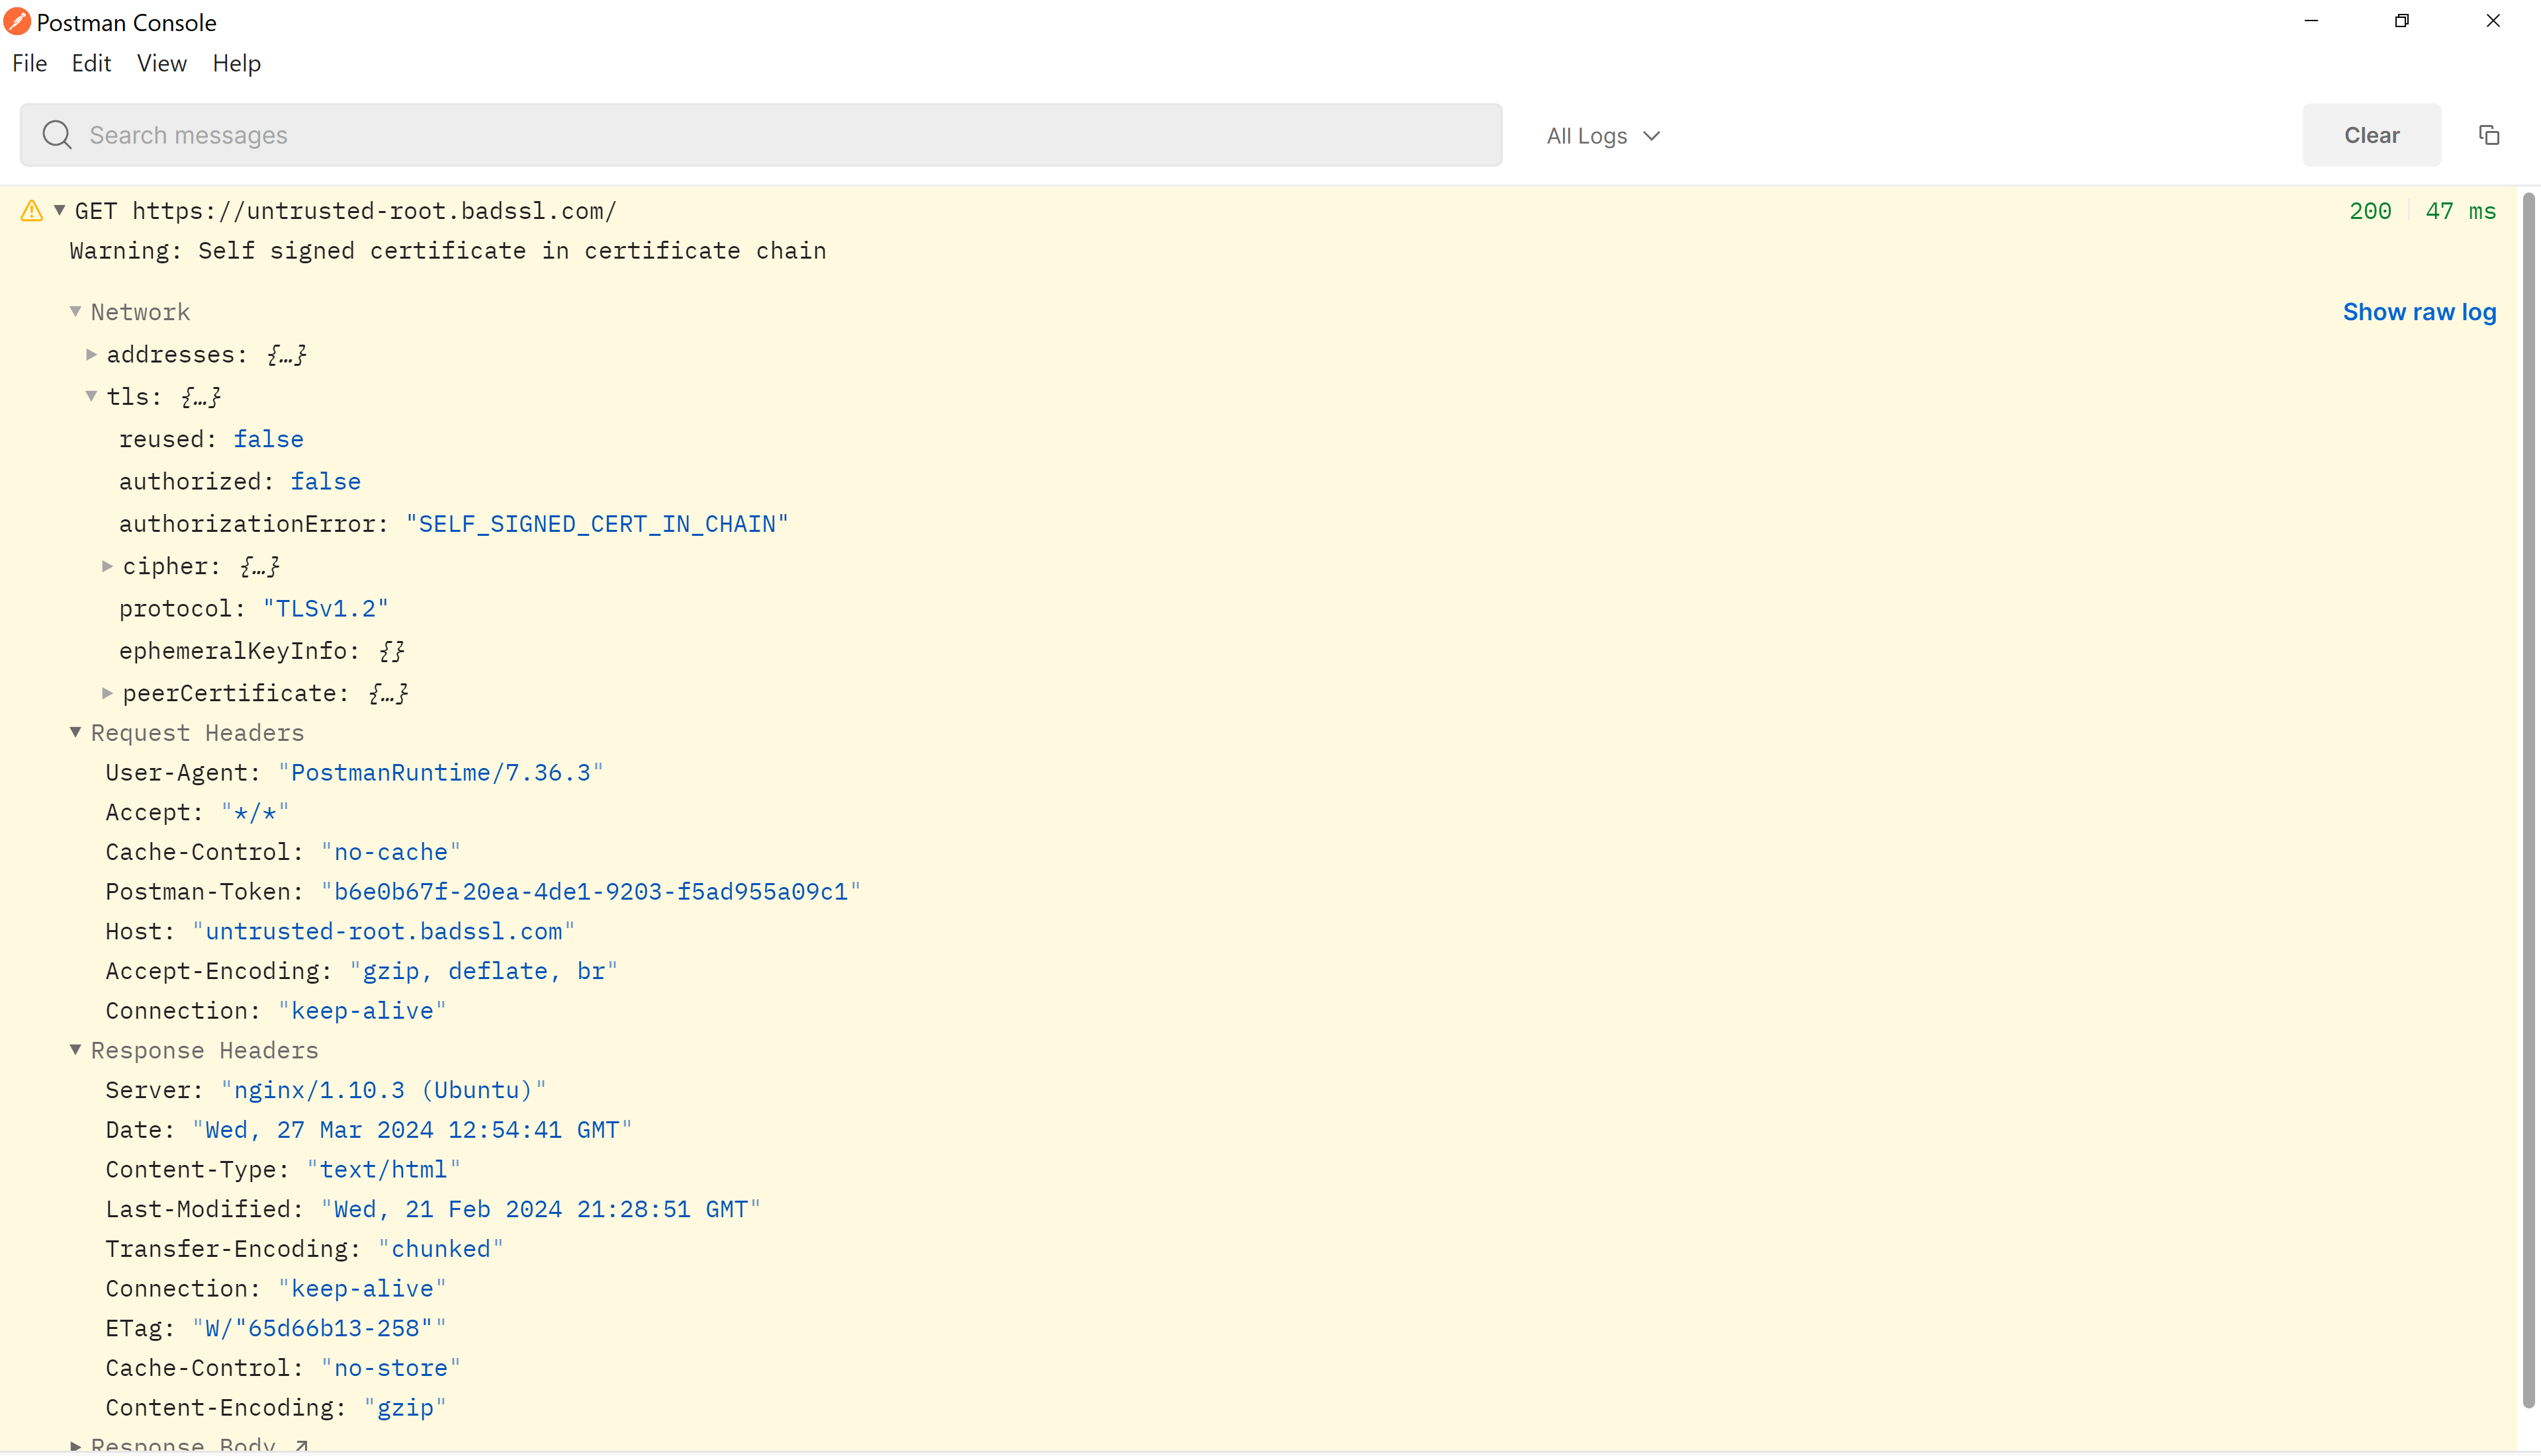Collapse the GET request entry

59,210
